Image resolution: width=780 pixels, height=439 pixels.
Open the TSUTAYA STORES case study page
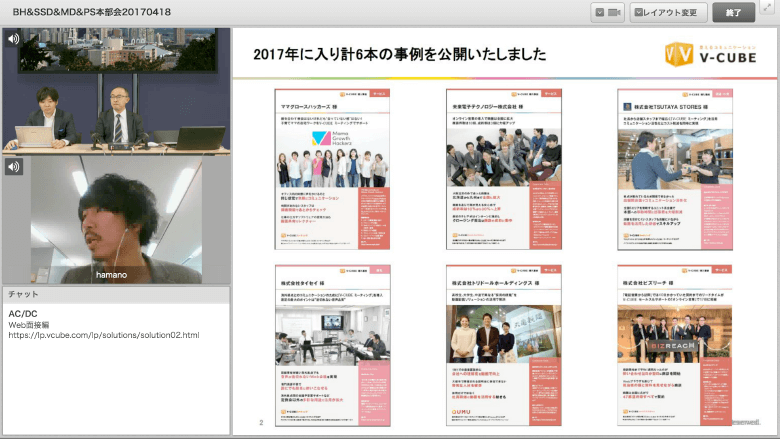tap(675, 170)
